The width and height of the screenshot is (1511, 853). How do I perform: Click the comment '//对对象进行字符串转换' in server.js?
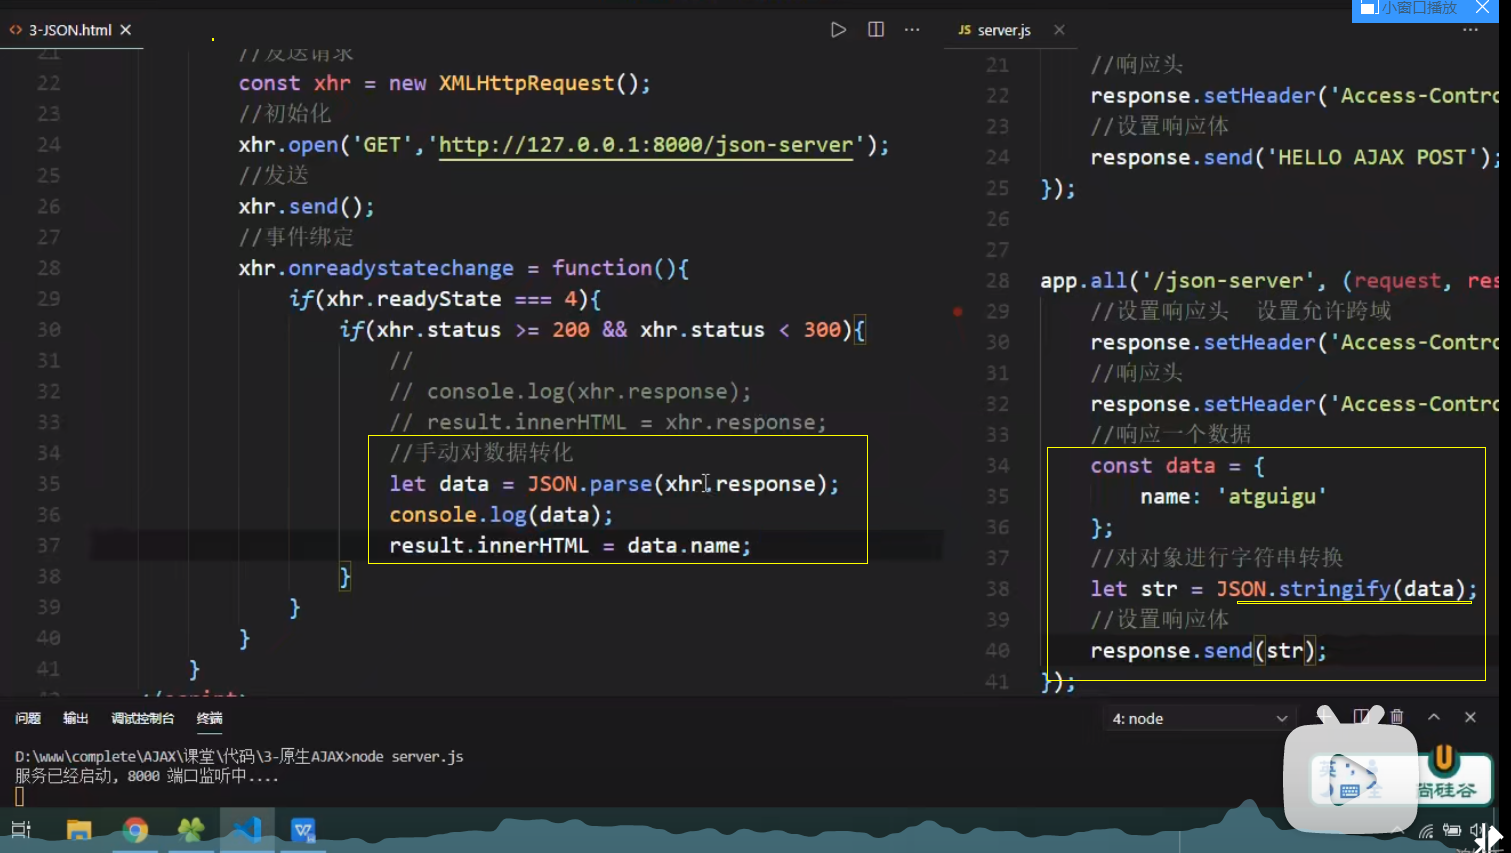[x=1216, y=558]
